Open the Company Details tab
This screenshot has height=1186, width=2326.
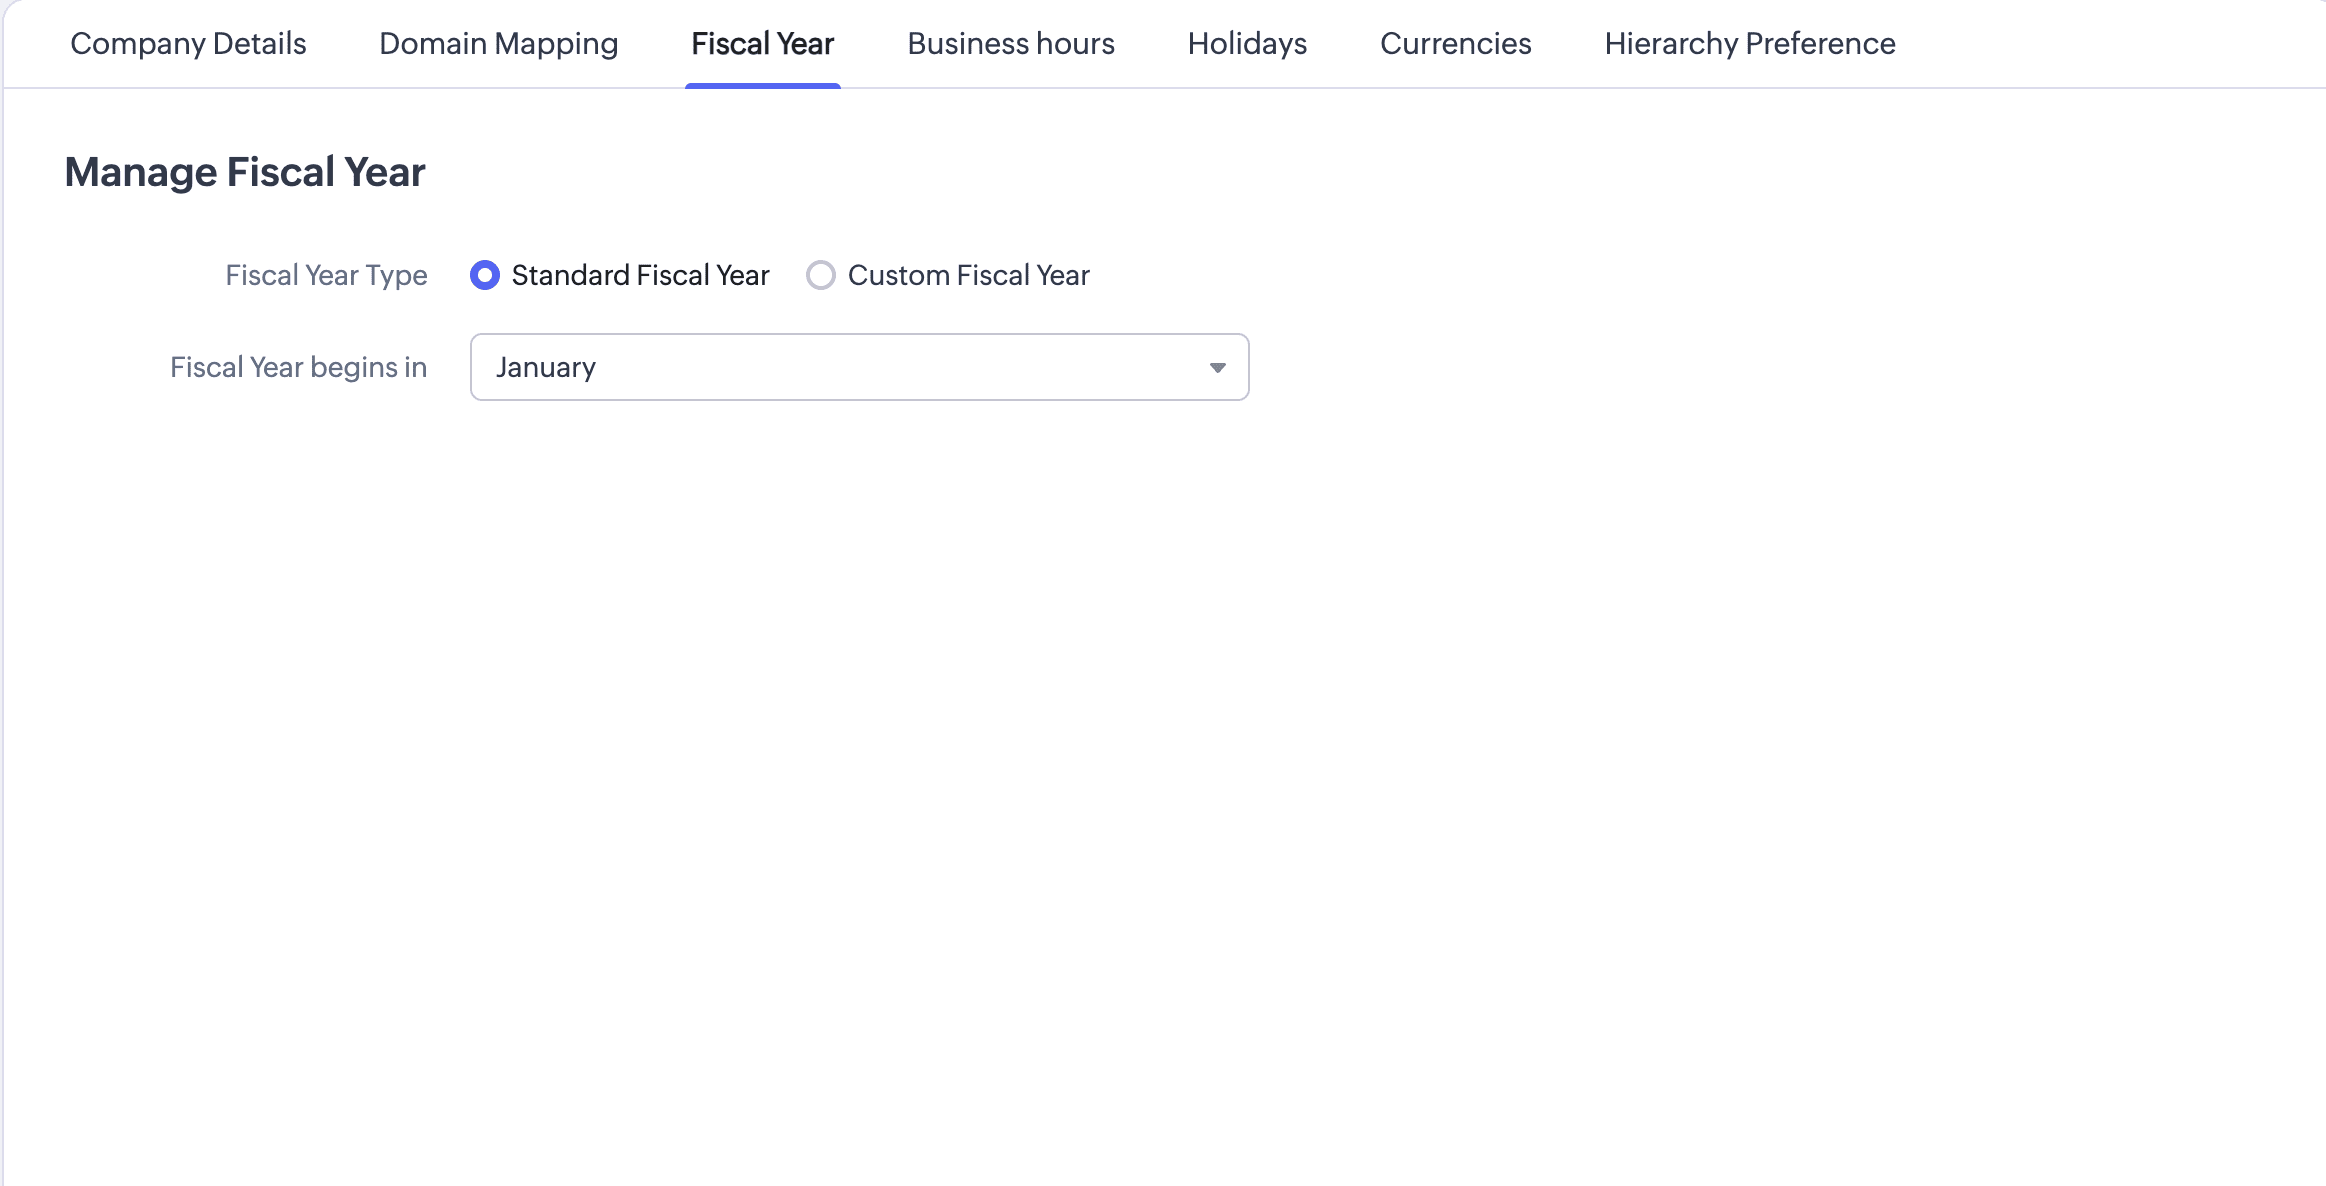click(x=188, y=44)
